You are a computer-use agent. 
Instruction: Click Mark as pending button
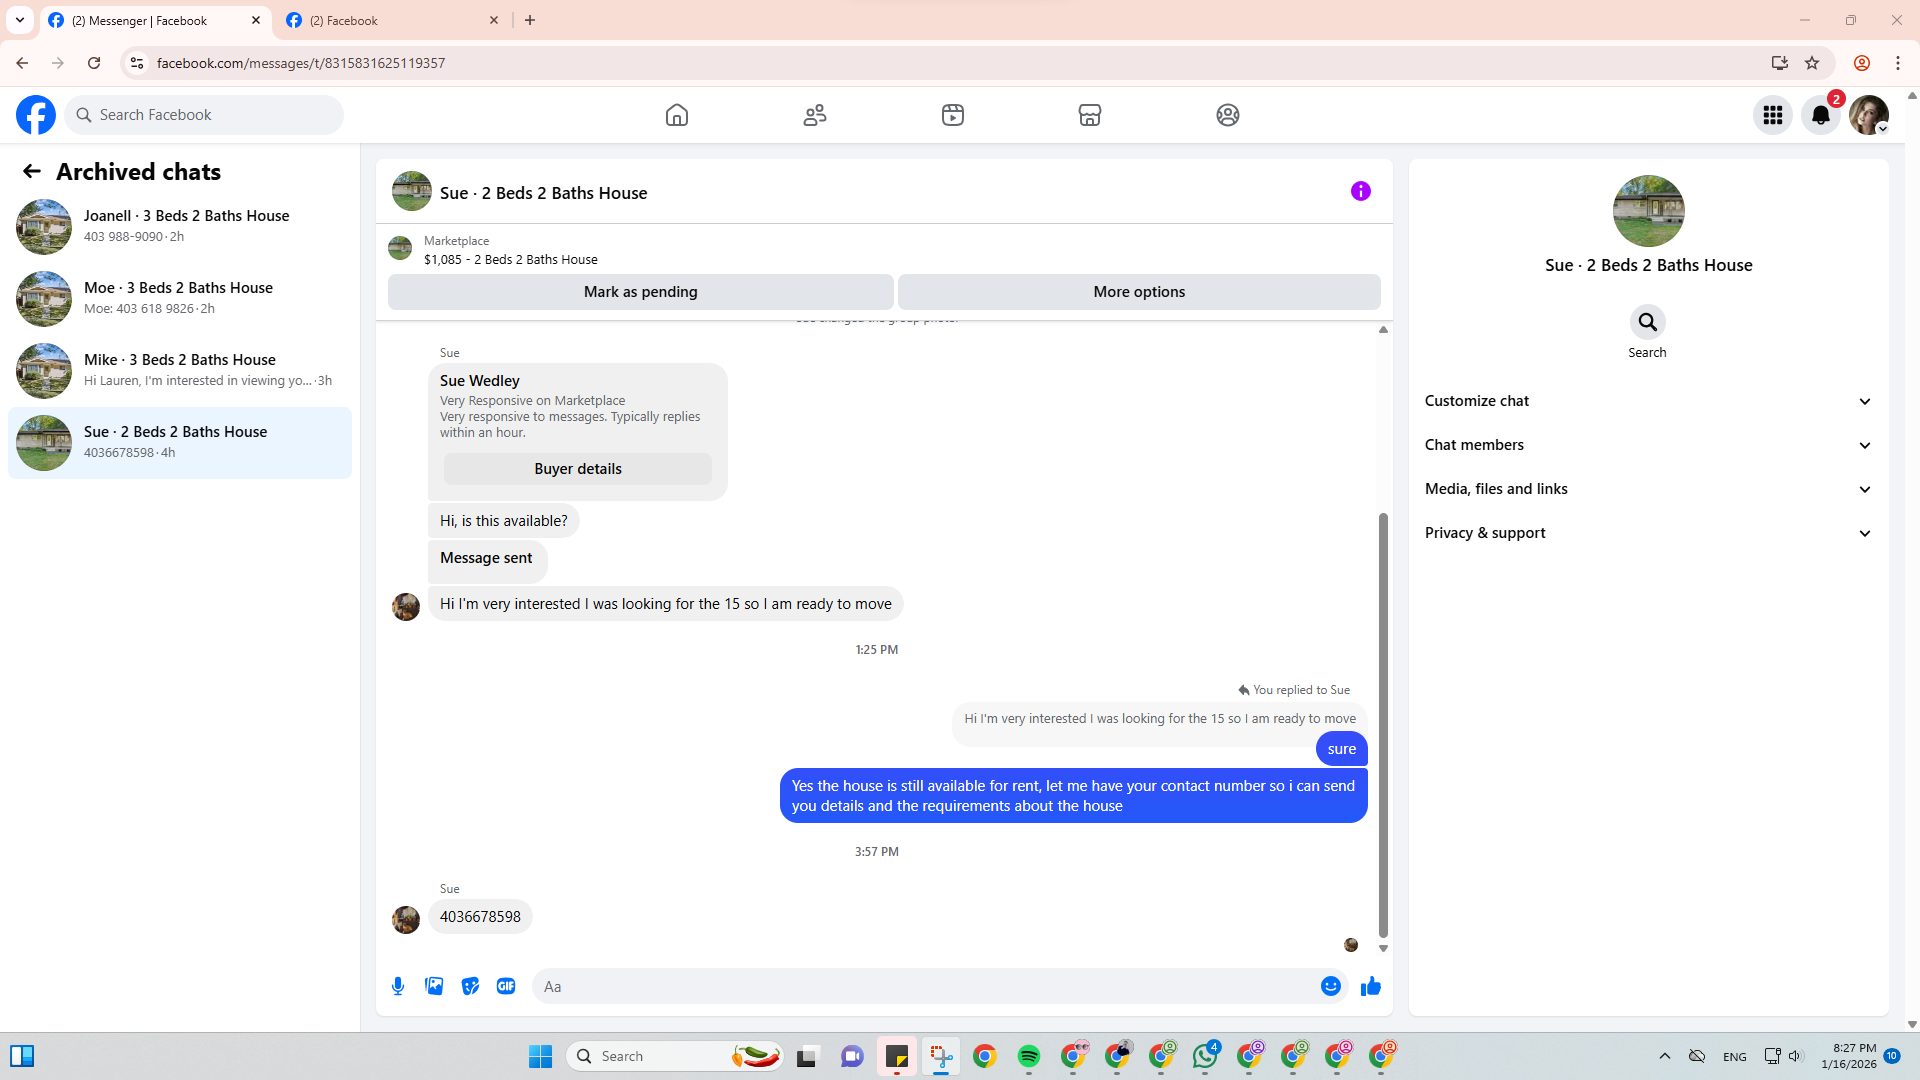640,292
